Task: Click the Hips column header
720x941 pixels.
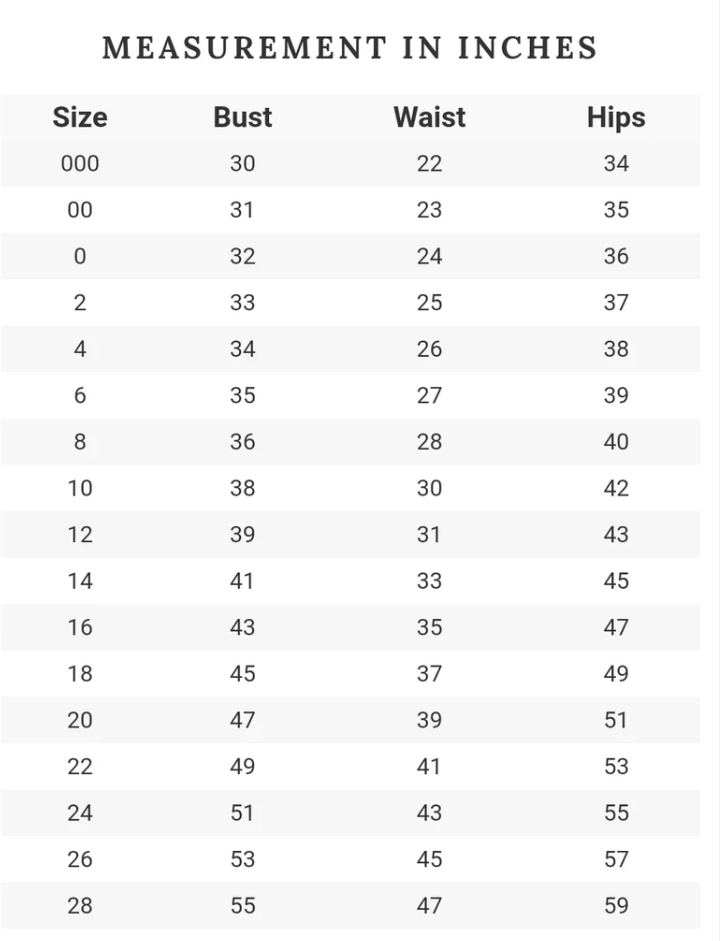Action: point(616,117)
